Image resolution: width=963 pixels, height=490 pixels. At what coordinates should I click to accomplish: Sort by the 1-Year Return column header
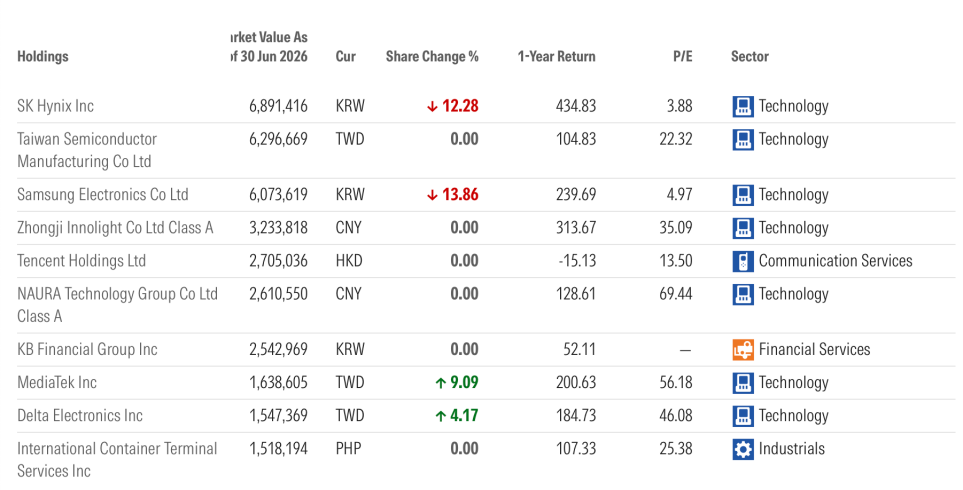[x=556, y=56]
